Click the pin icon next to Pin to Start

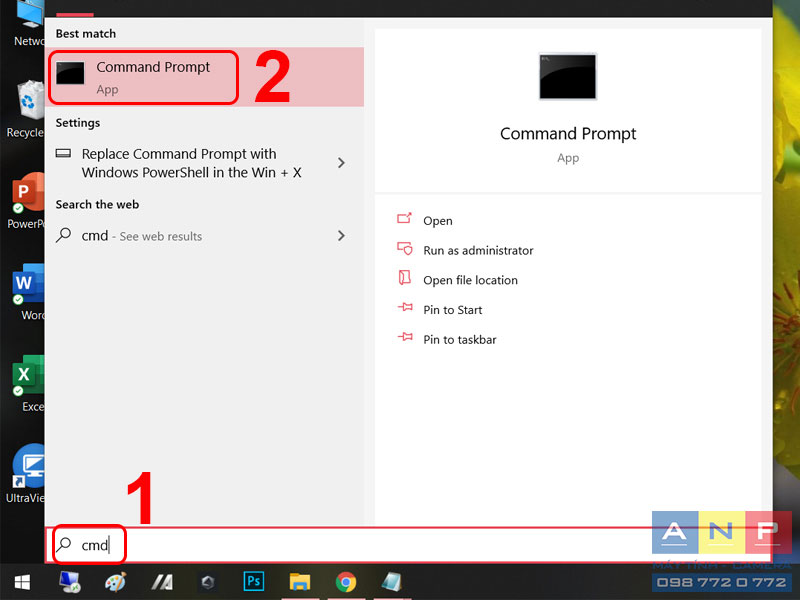click(405, 307)
